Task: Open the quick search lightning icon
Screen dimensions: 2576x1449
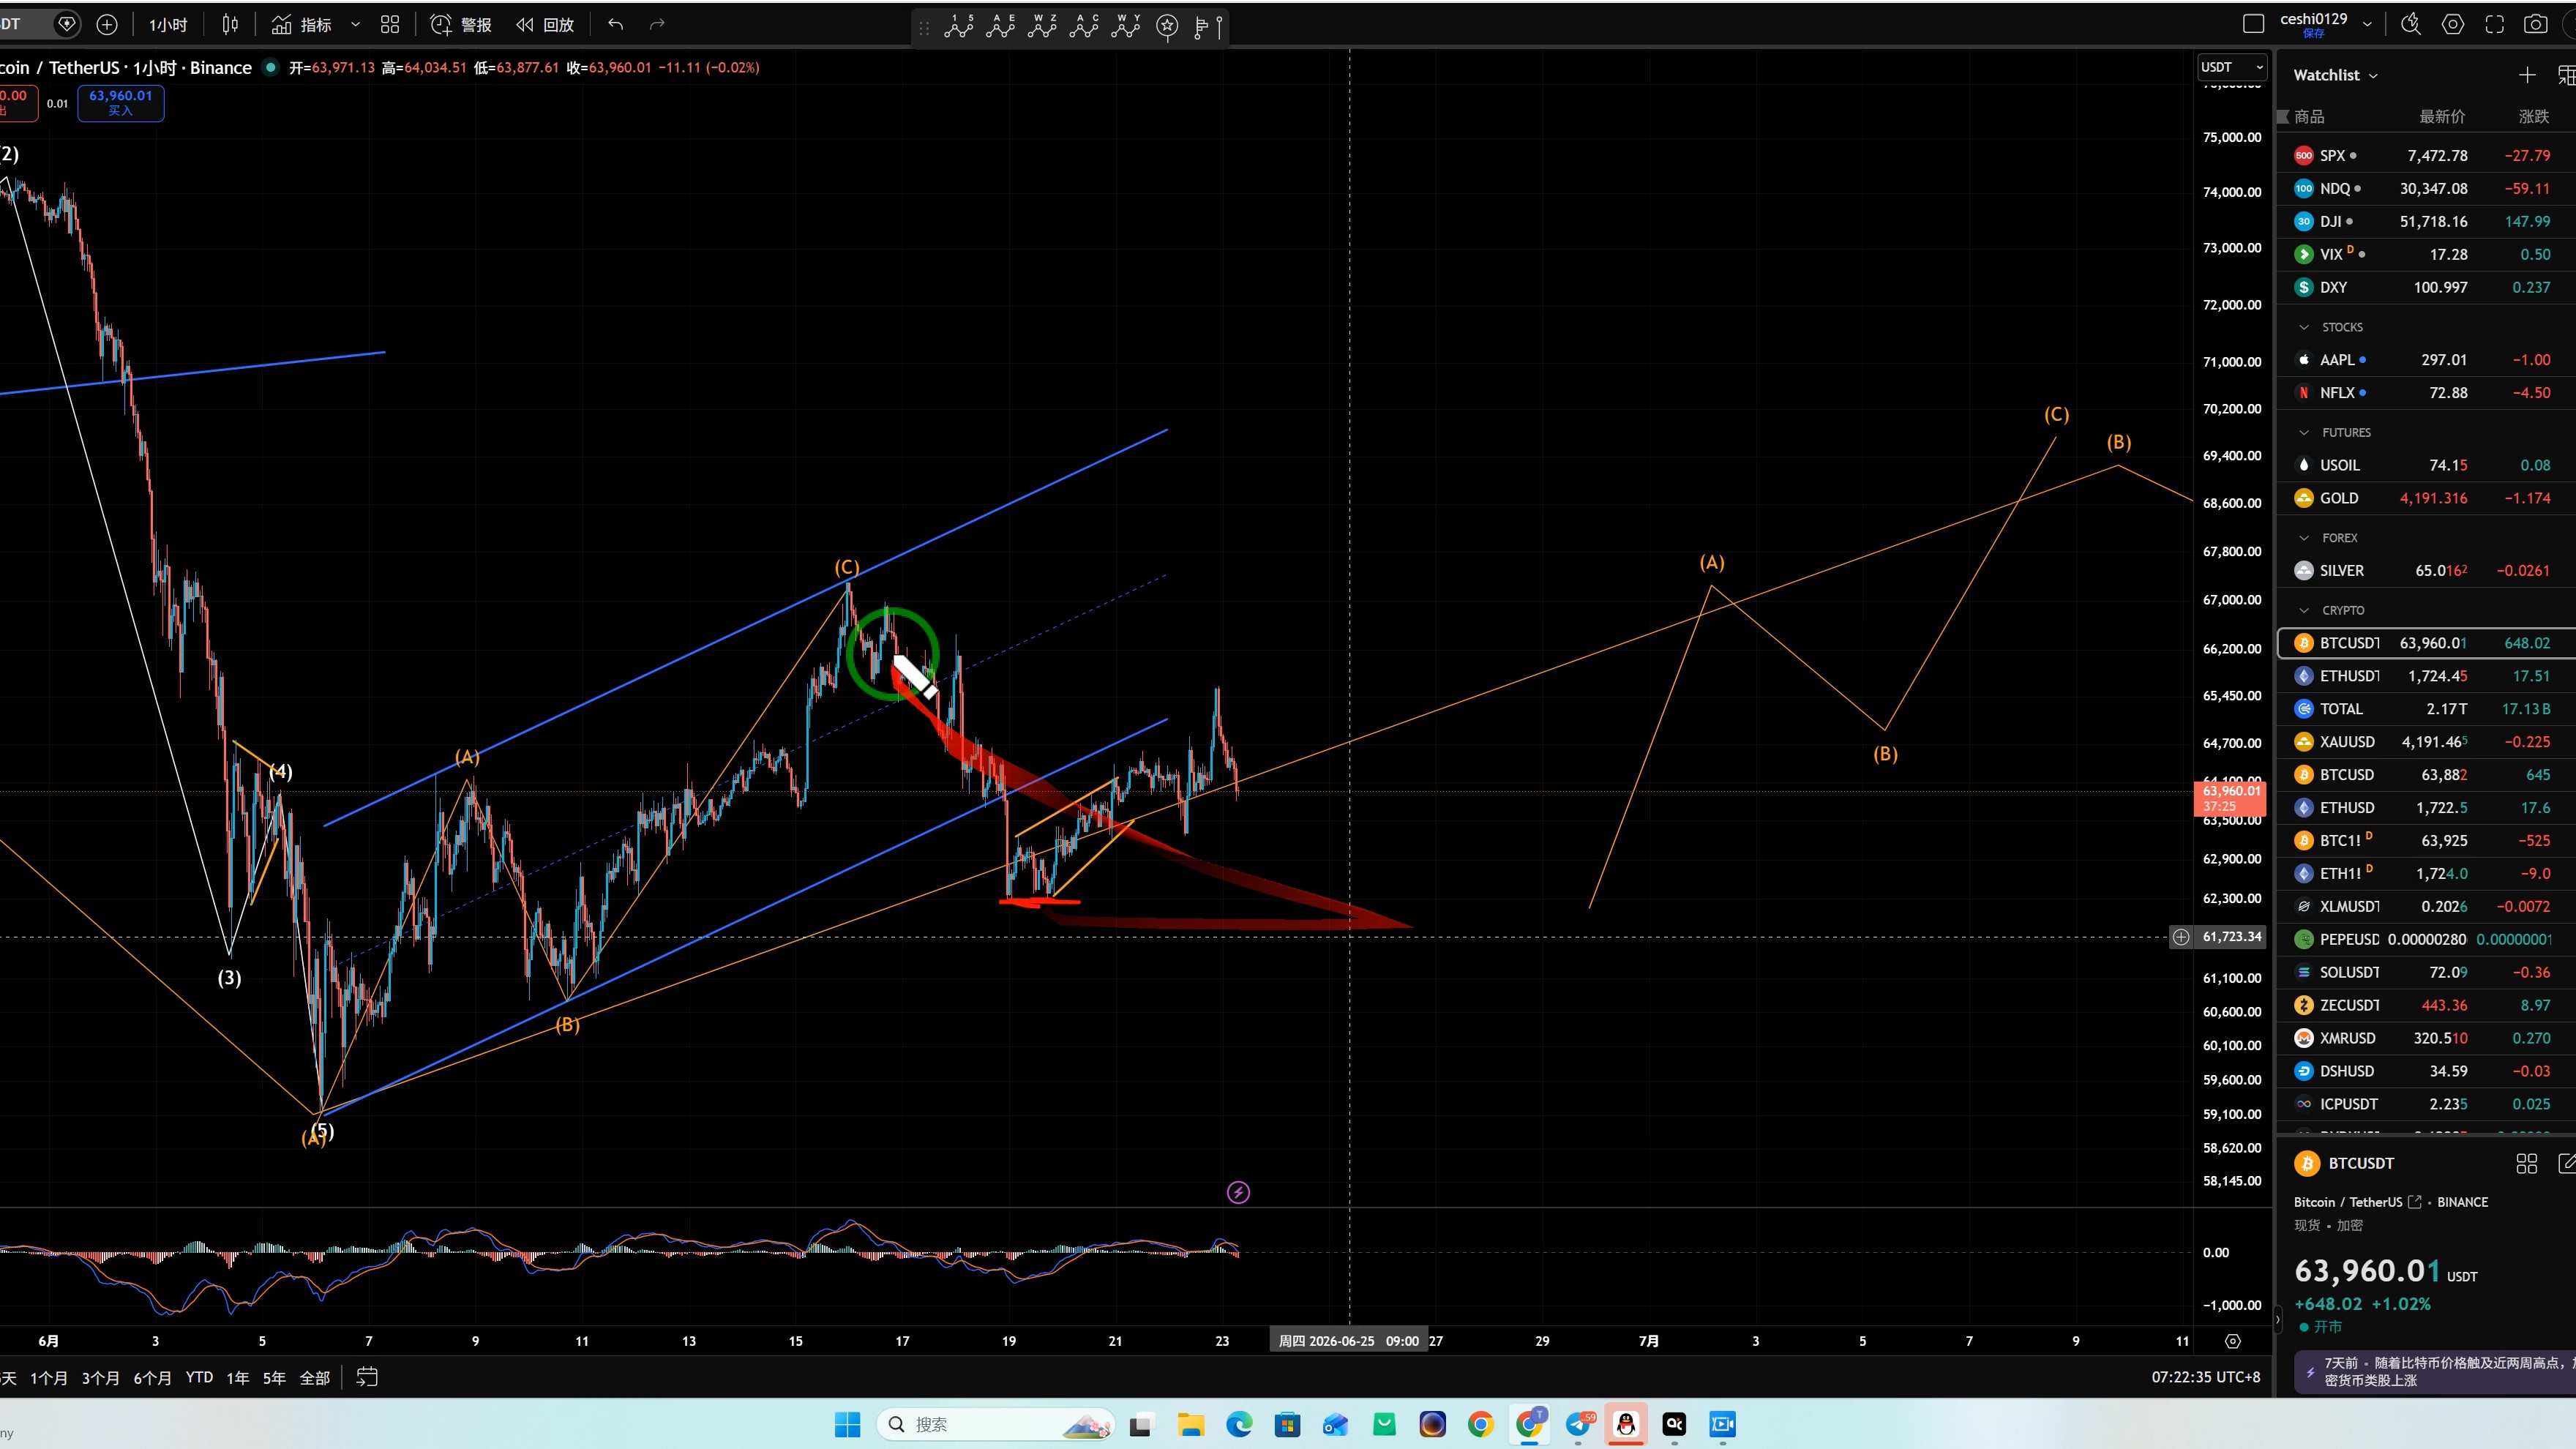Action: [x=2411, y=24]
